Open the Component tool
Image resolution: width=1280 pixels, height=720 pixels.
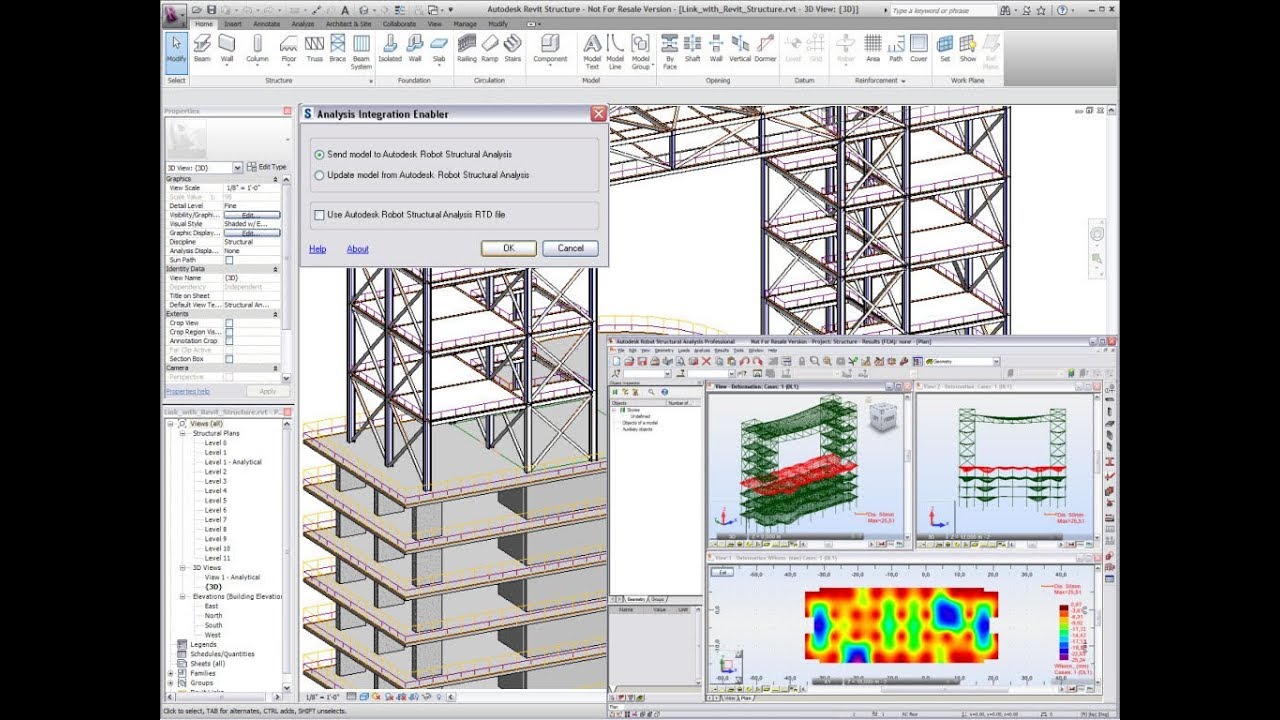point(550,49)
